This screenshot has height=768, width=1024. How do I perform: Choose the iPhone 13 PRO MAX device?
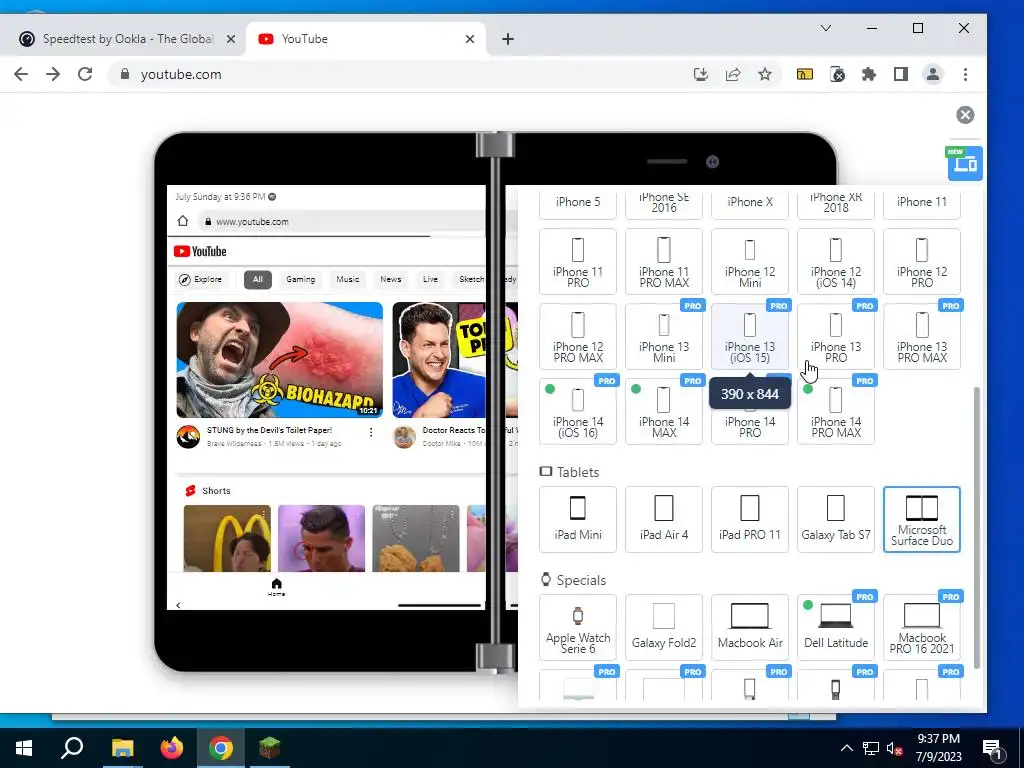coord(921,336)
